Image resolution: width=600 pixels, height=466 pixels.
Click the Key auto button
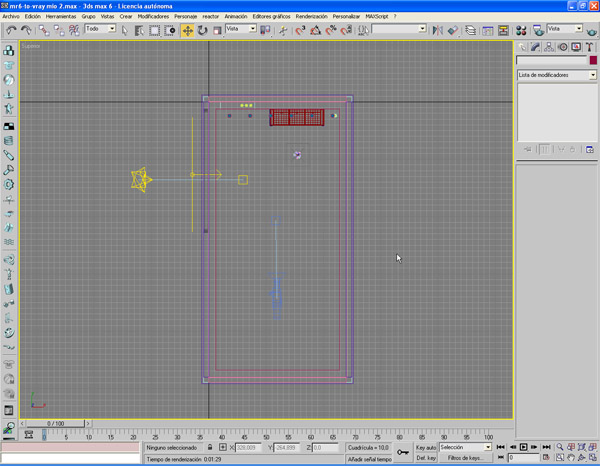coord(426,447)
